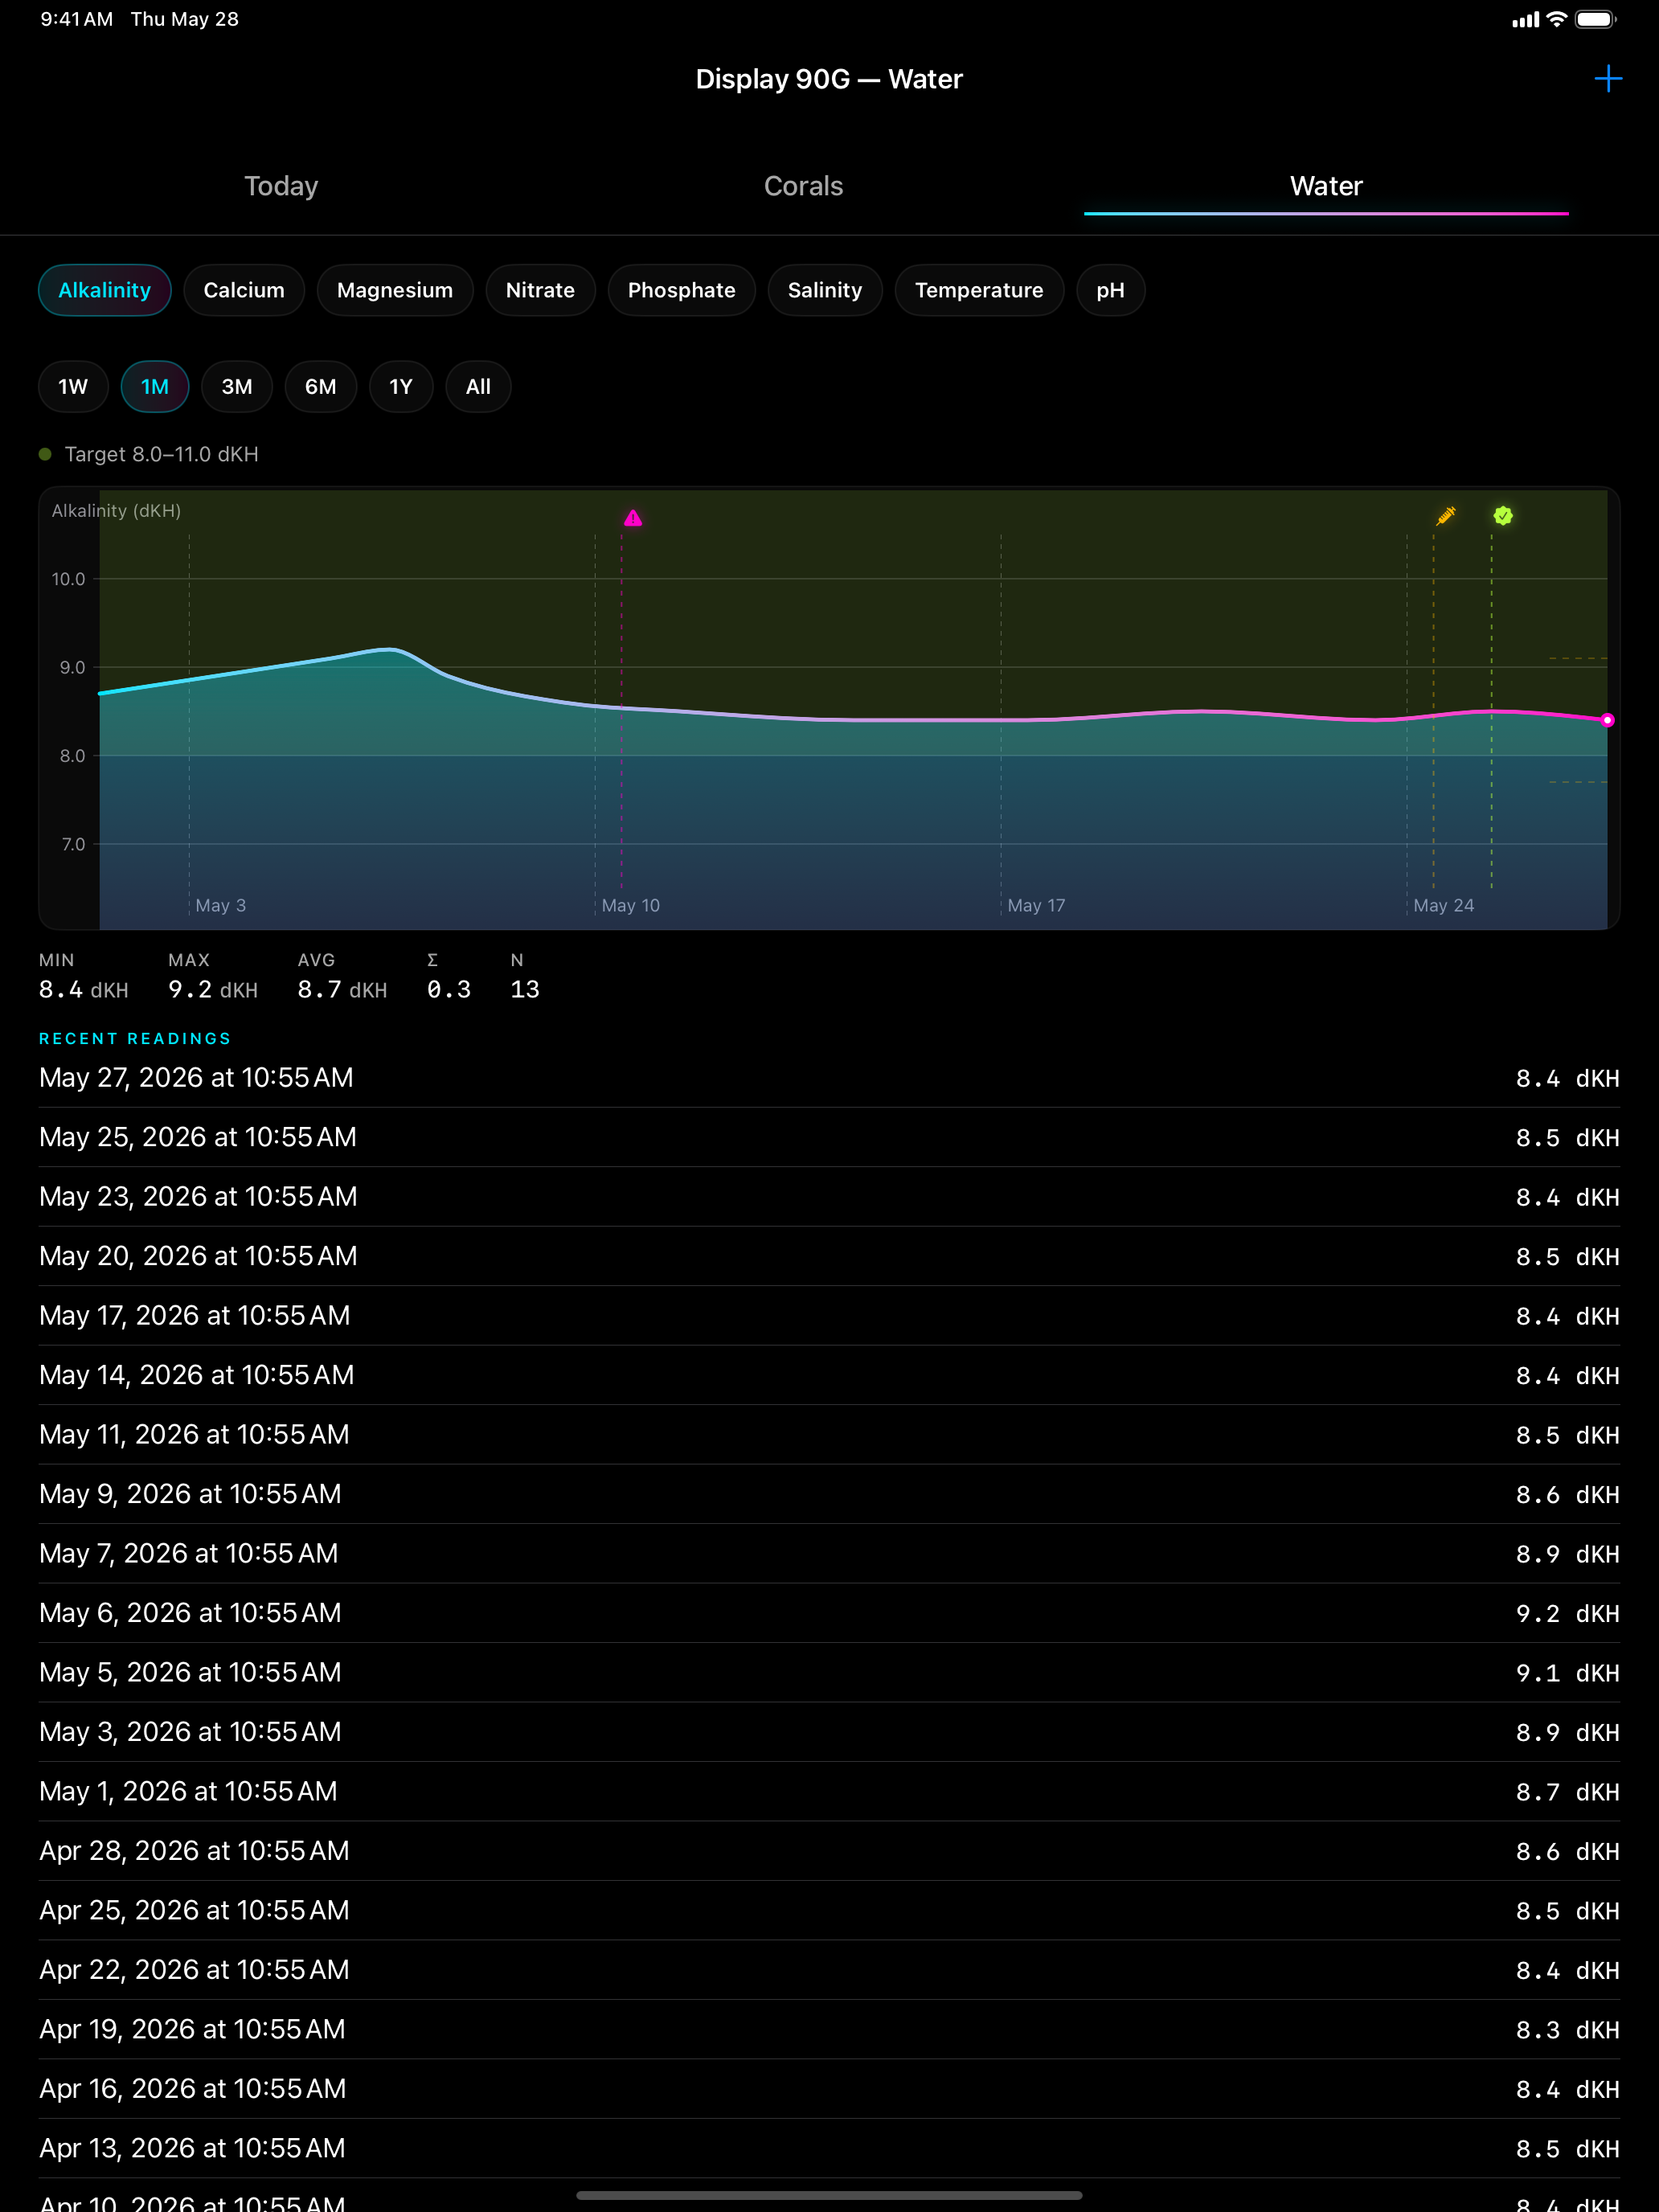Open the May 27, 2026 reading
1659x2212 pixels.
point(829,1078)
